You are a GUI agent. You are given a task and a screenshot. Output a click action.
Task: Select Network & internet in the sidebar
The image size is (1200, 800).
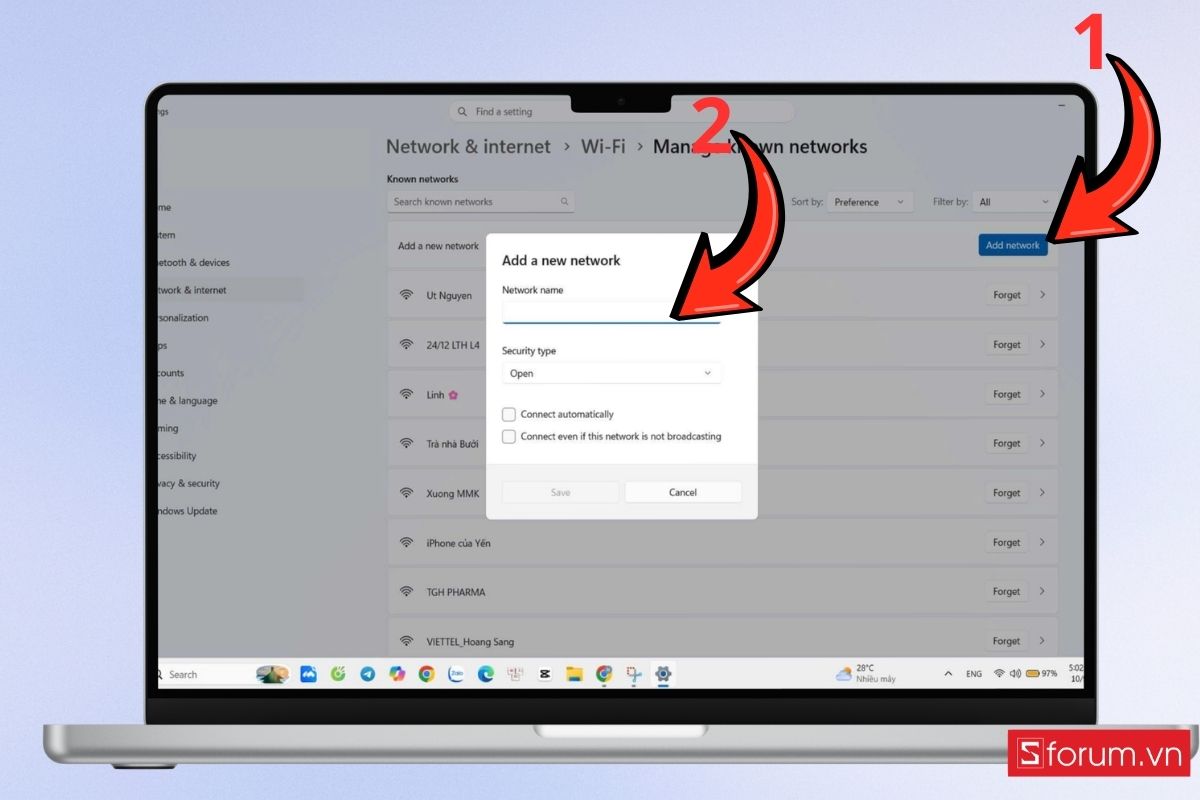coord(191,290)
